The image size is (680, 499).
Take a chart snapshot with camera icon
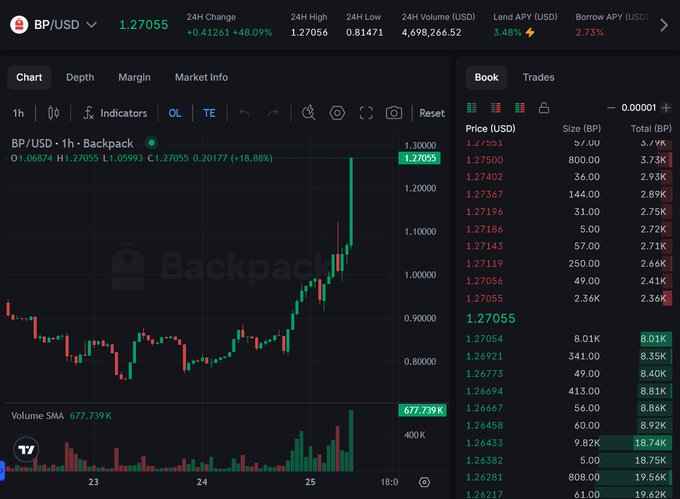click(x=394, y=113)
